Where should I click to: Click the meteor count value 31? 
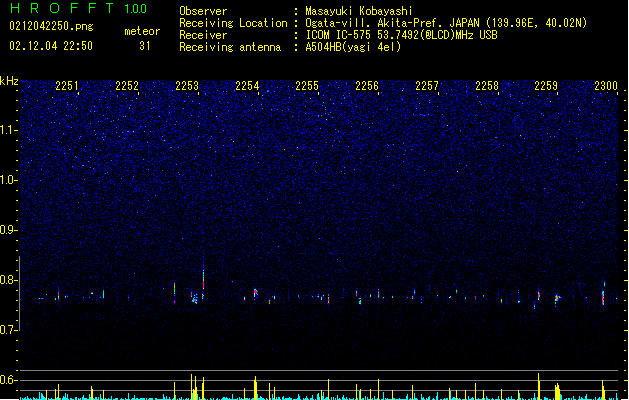(145, 46)
